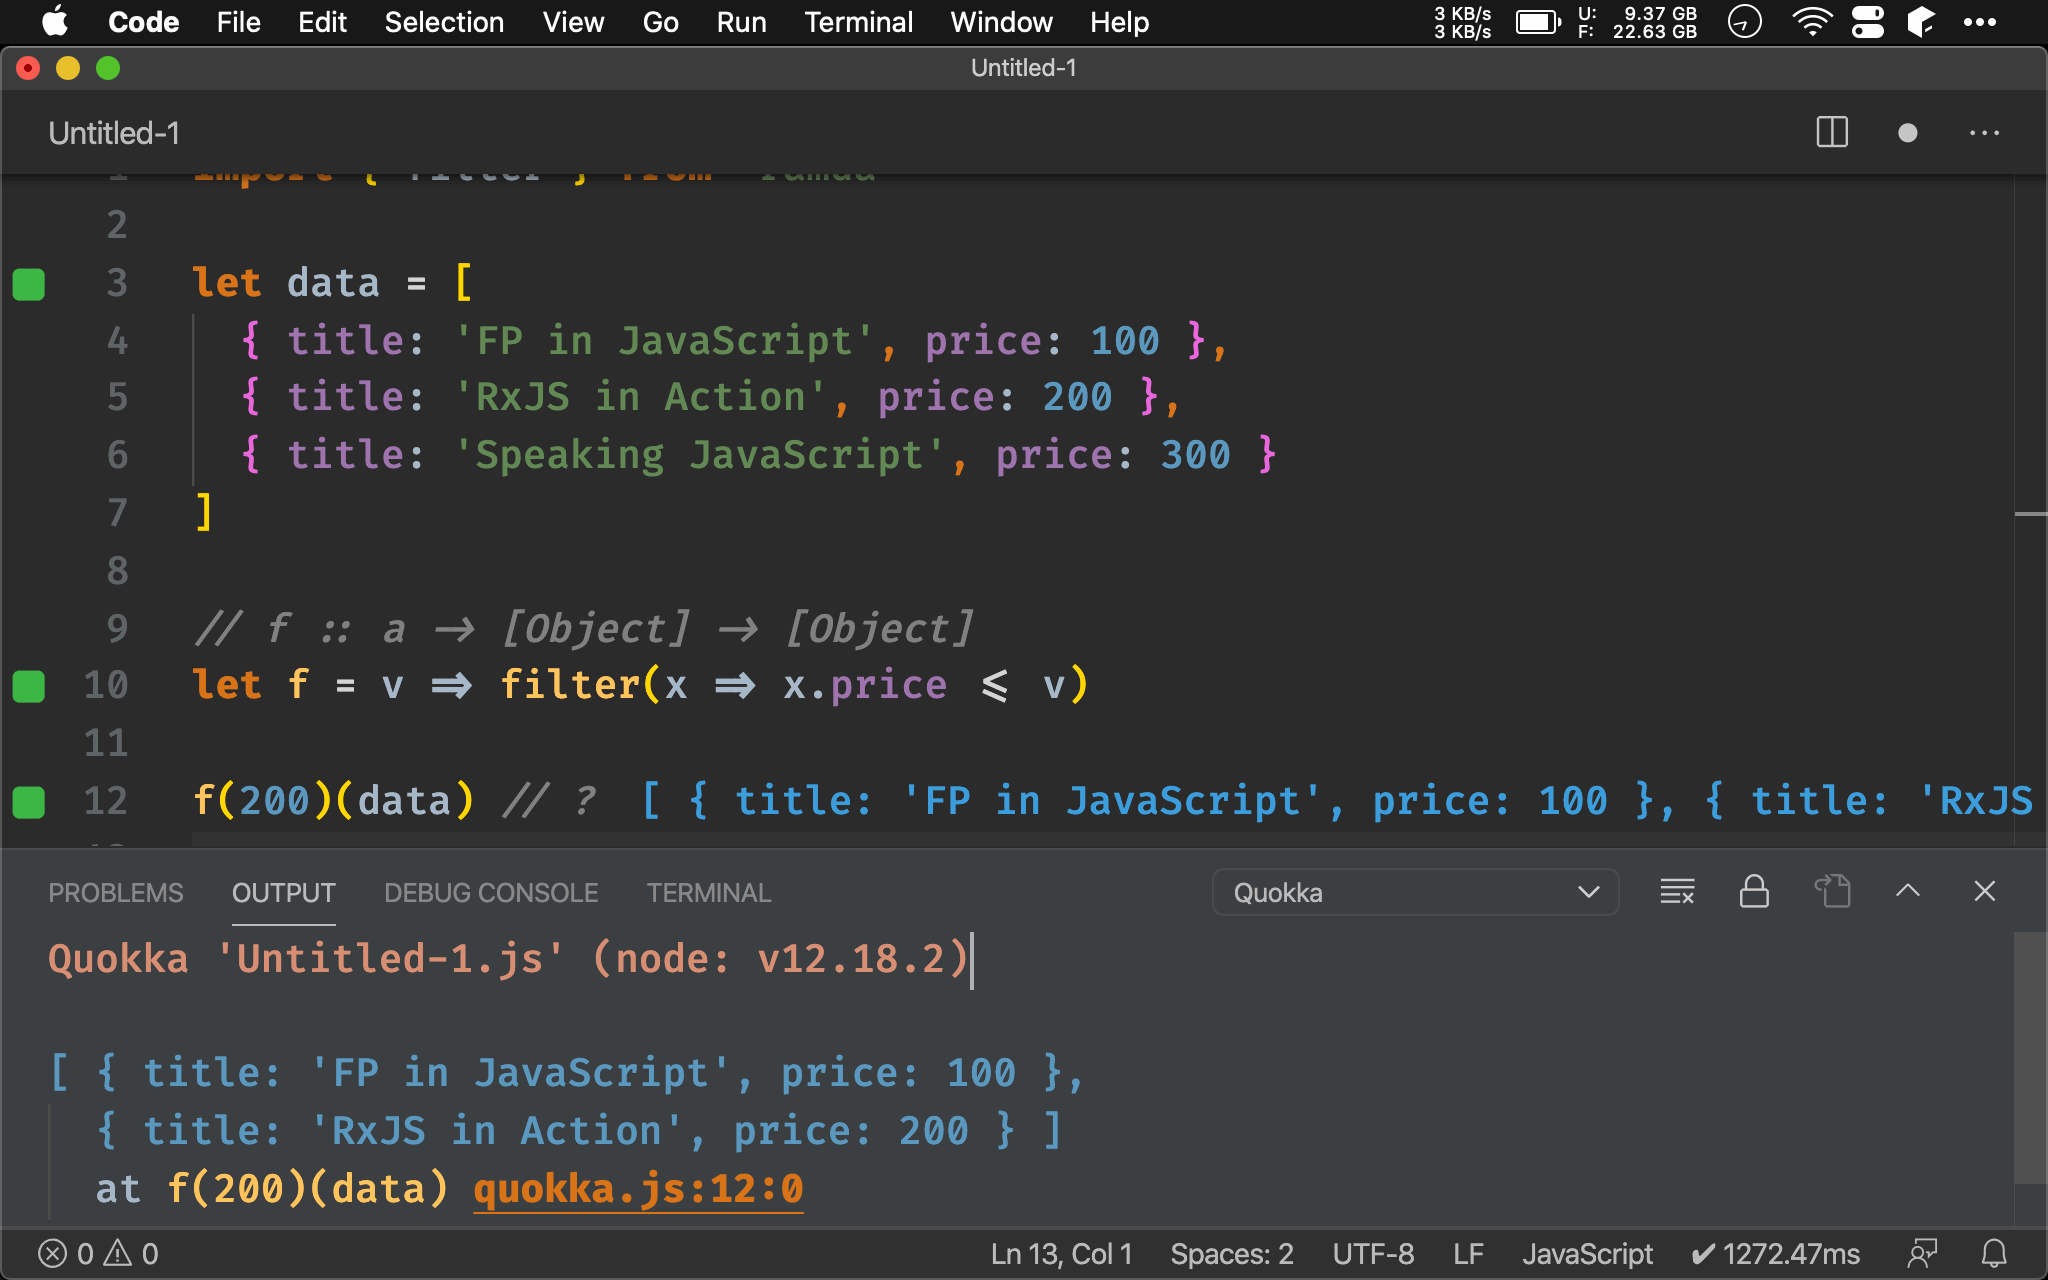Select the TERMINAL tab

706,892
